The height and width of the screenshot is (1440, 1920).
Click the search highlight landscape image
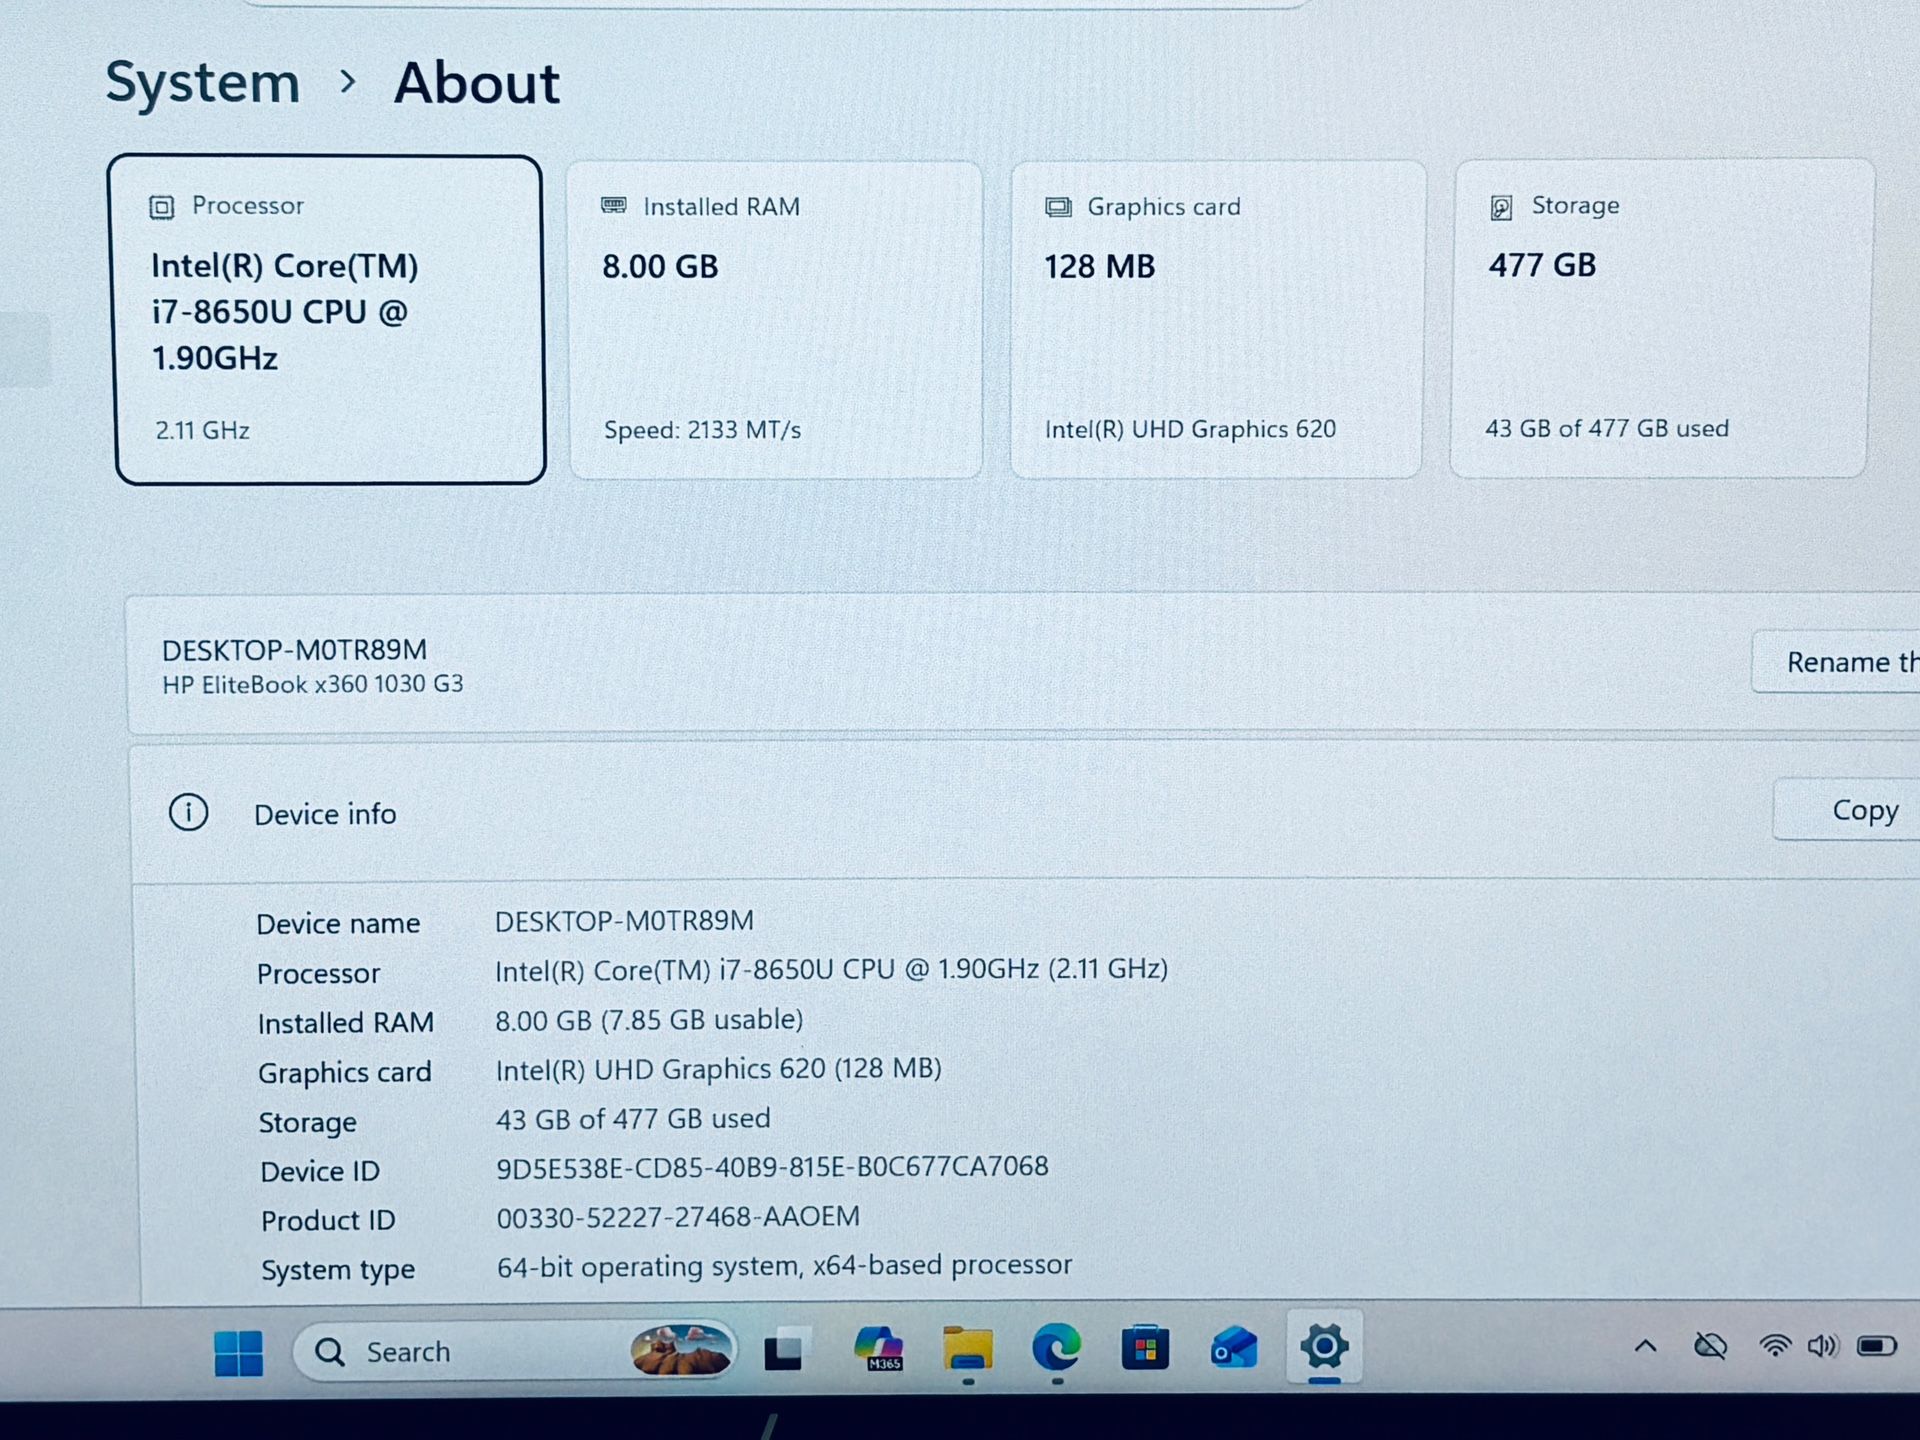coord(681,1351)
